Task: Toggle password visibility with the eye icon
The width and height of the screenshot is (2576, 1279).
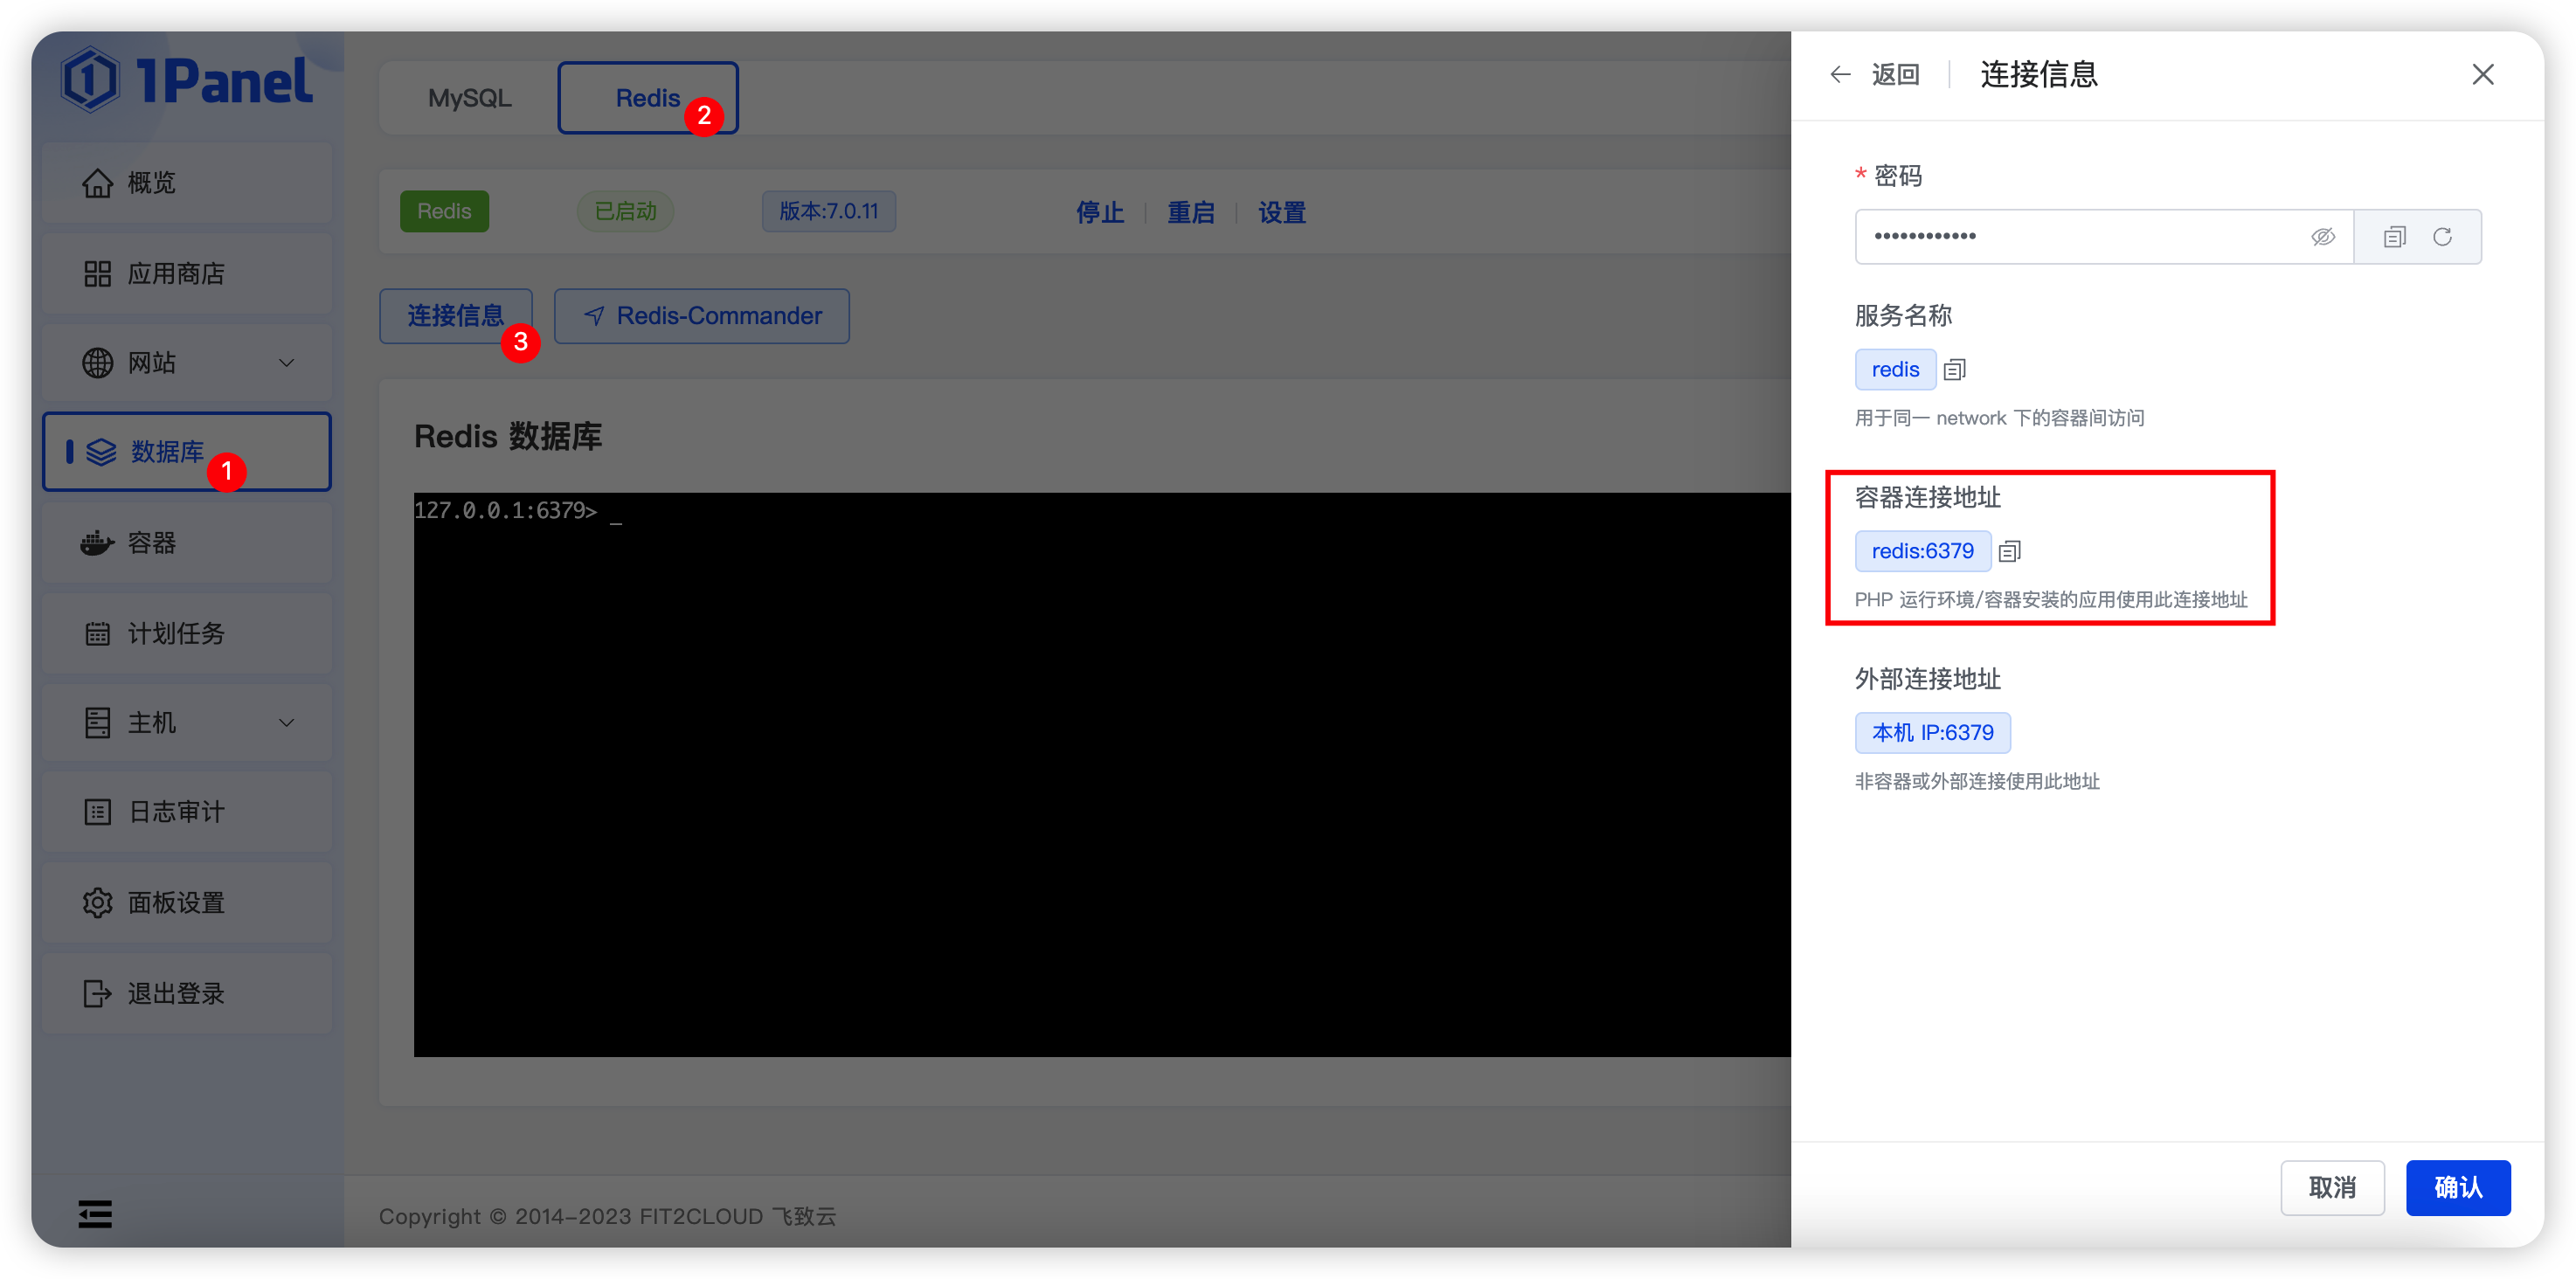Action: tap(2323, 236)
